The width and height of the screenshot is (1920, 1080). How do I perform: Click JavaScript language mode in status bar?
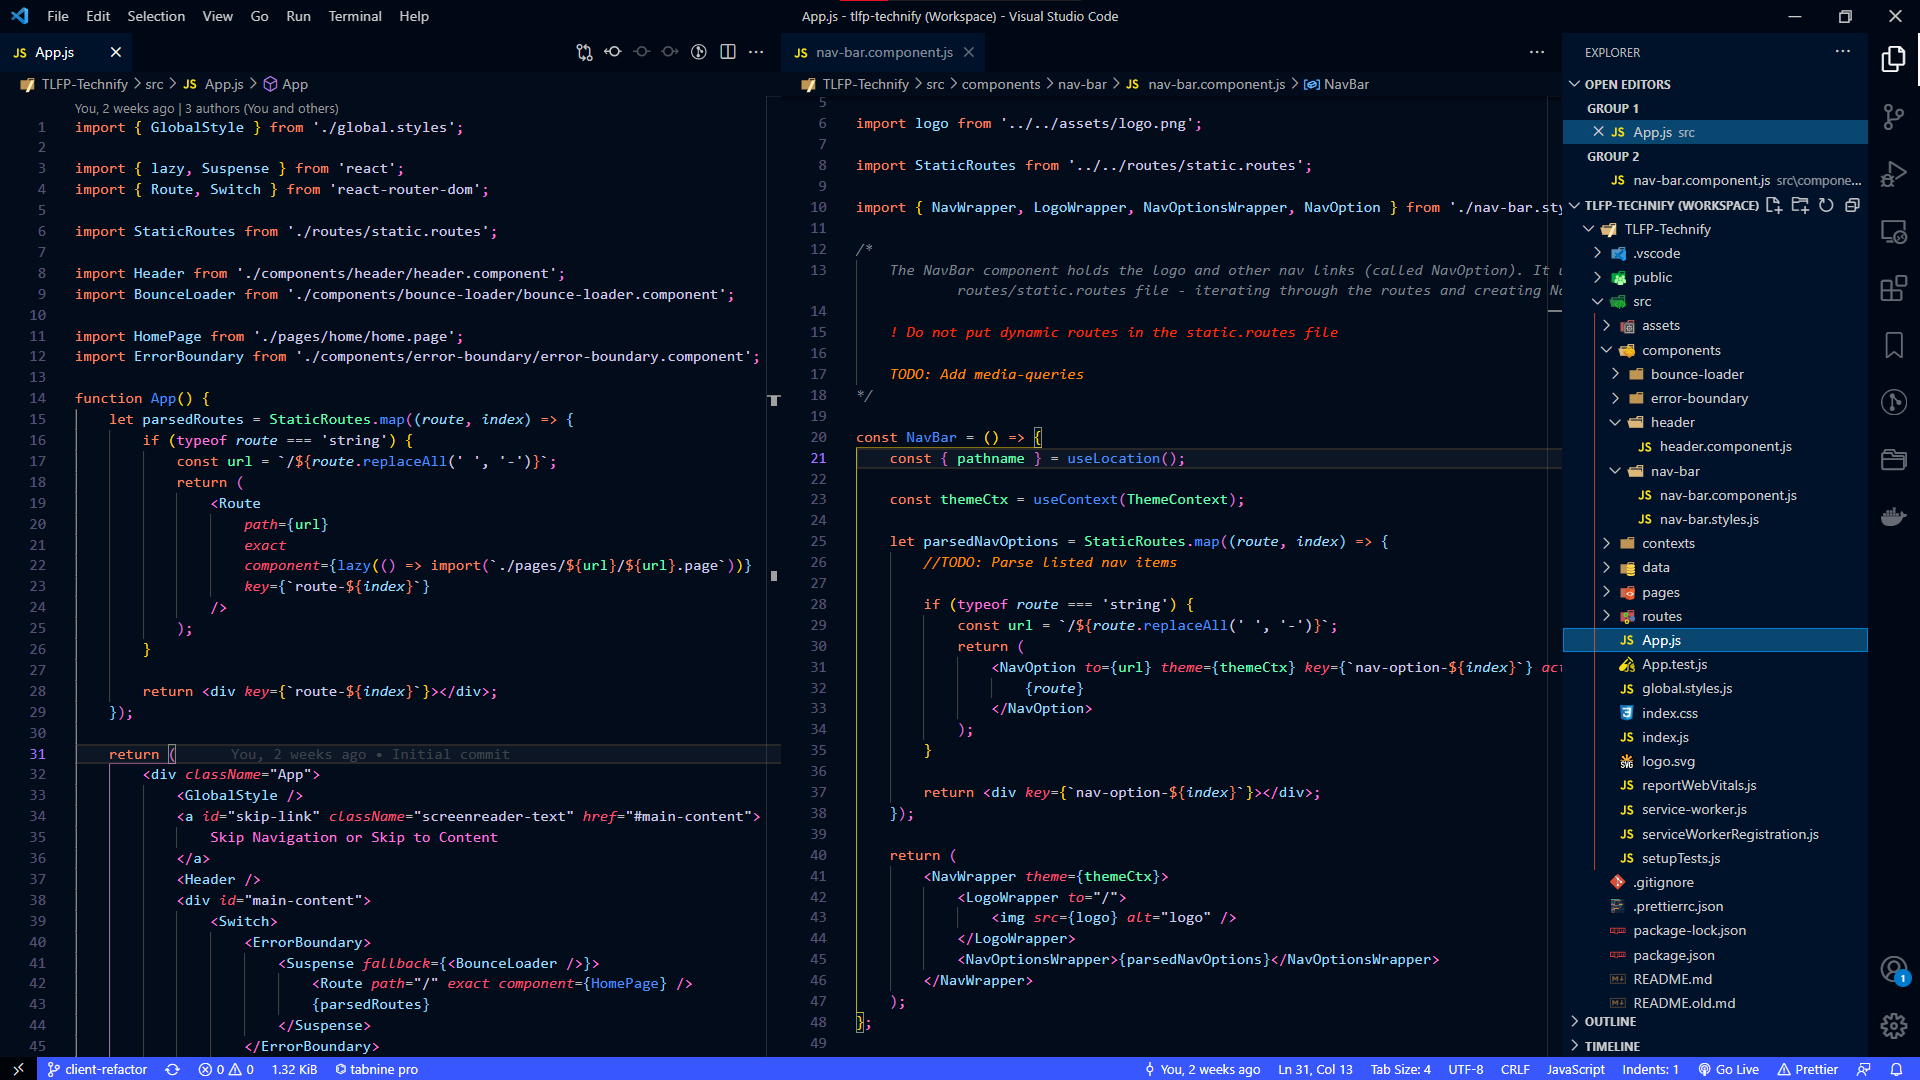tap(1575, 1069)
